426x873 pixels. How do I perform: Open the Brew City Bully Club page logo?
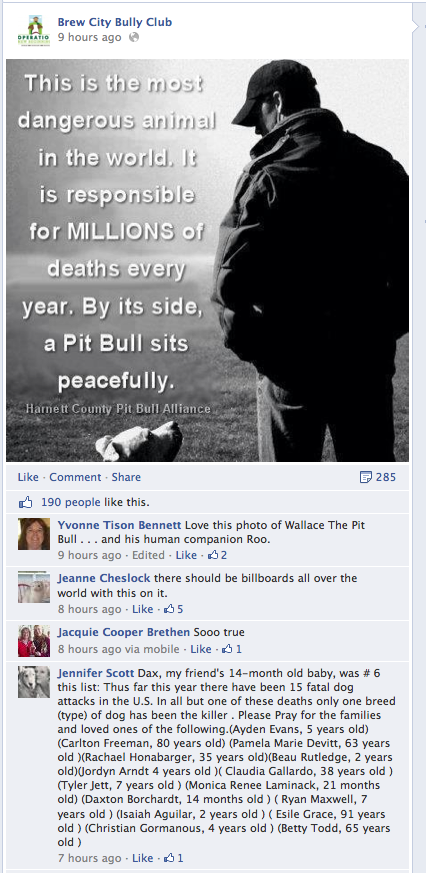click(34, 31)
